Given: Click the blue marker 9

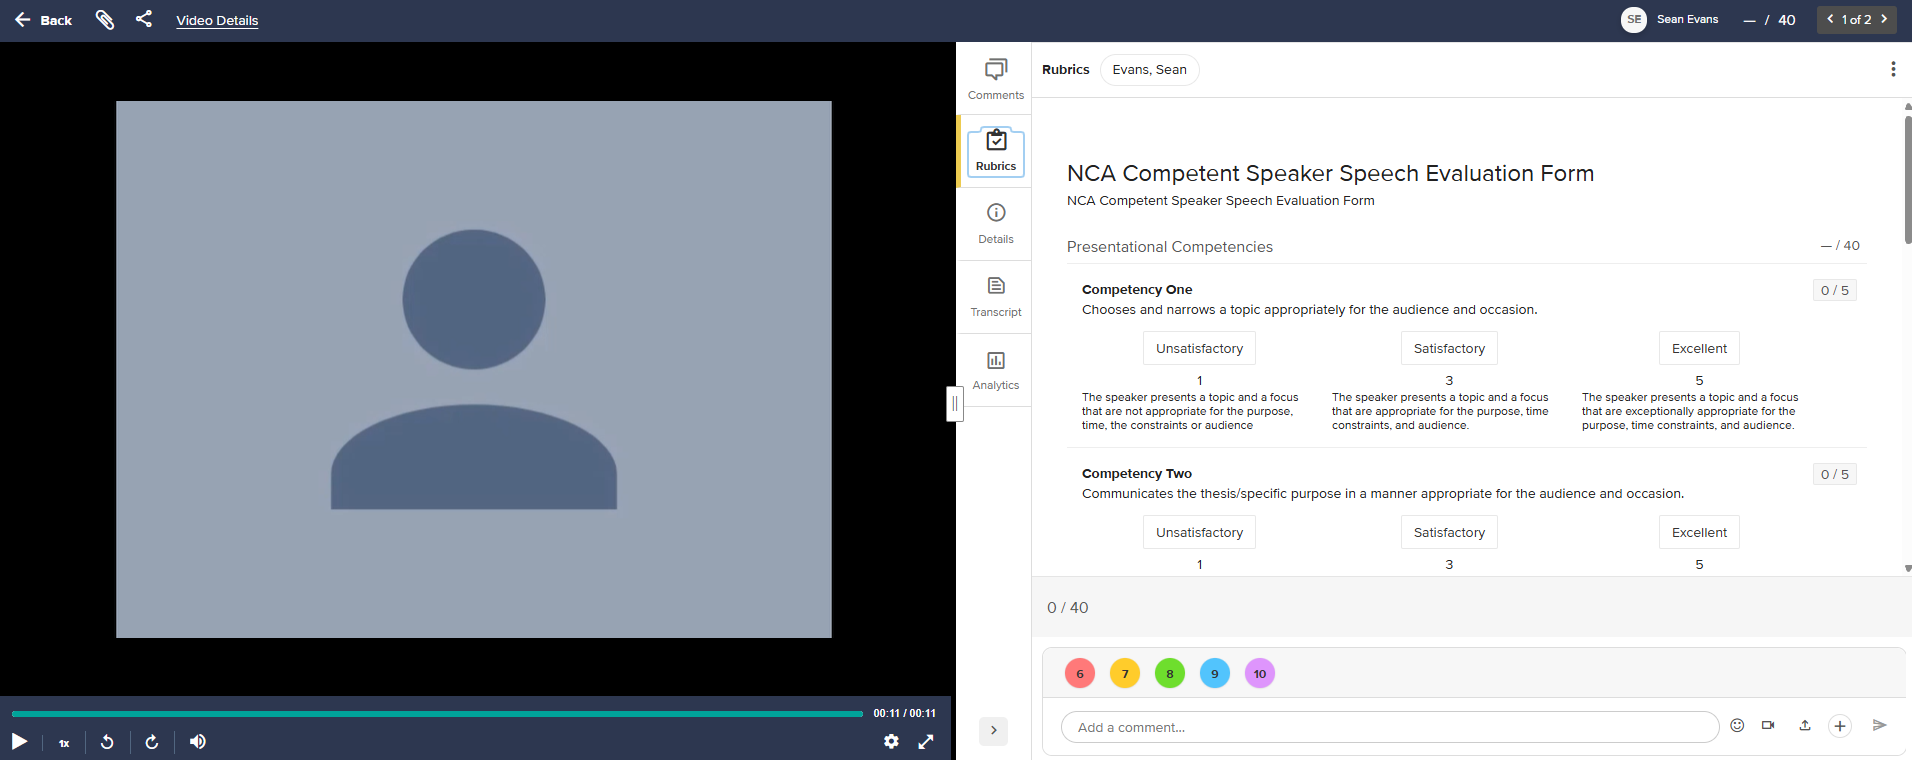Looking at the screenshot, I should [x=1215, y=673].
